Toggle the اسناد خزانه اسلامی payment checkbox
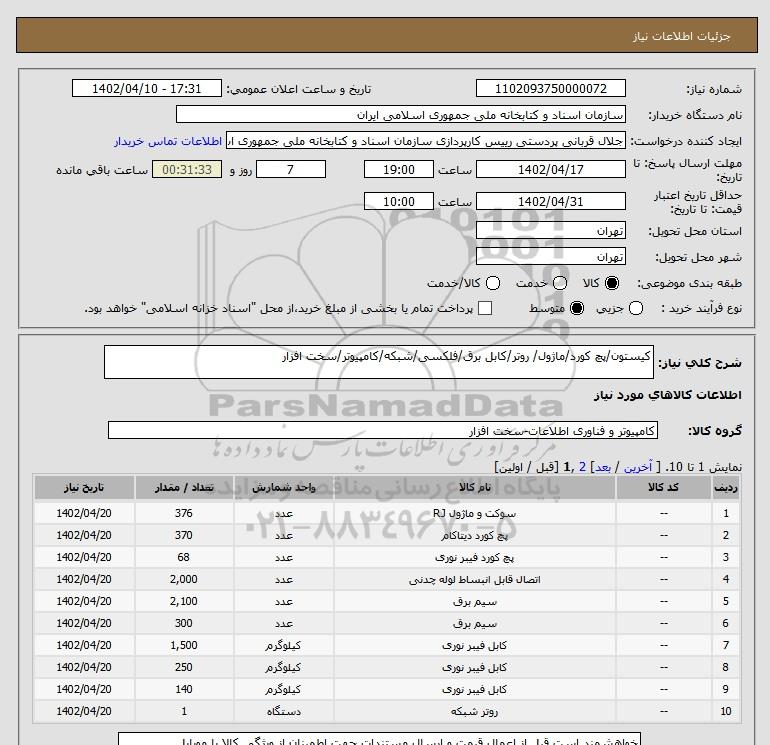The width and height of the screenshot is (770, 745). click(x=485, y=308)
